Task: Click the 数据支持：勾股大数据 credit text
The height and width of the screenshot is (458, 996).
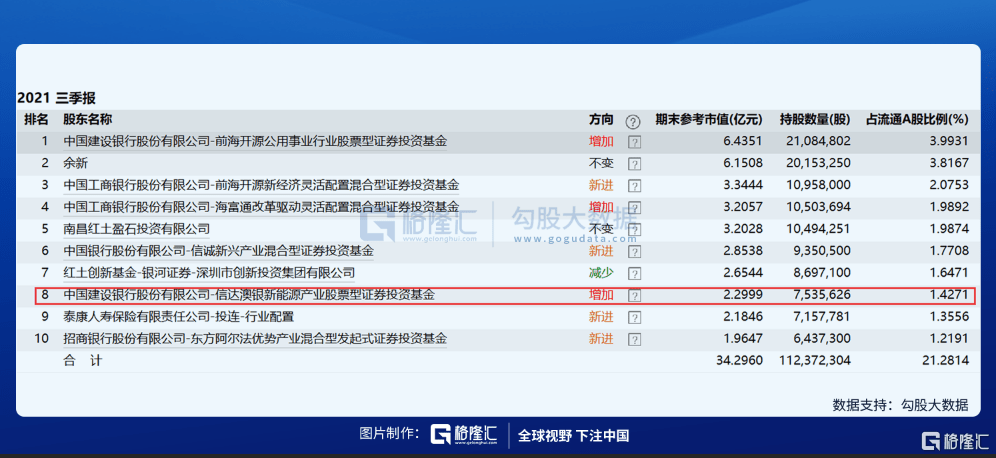Action: (x=900, y=405)
